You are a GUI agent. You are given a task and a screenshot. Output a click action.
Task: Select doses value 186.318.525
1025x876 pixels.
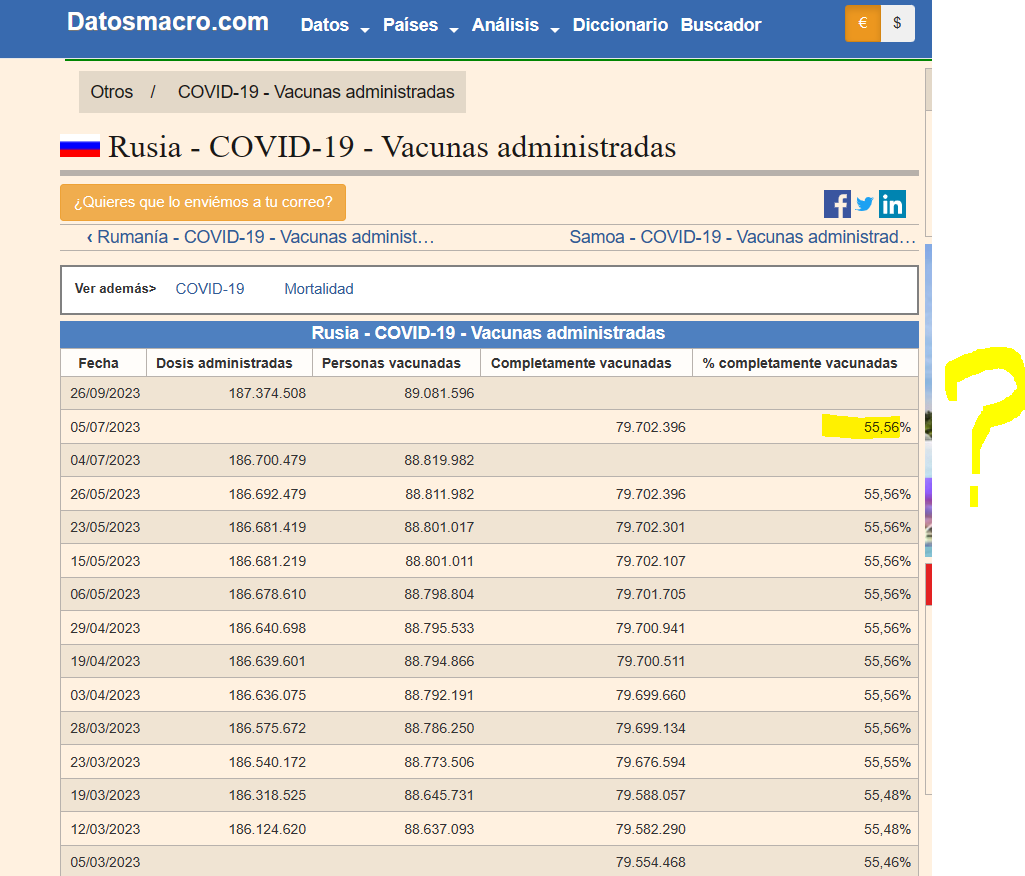point(267,795)
